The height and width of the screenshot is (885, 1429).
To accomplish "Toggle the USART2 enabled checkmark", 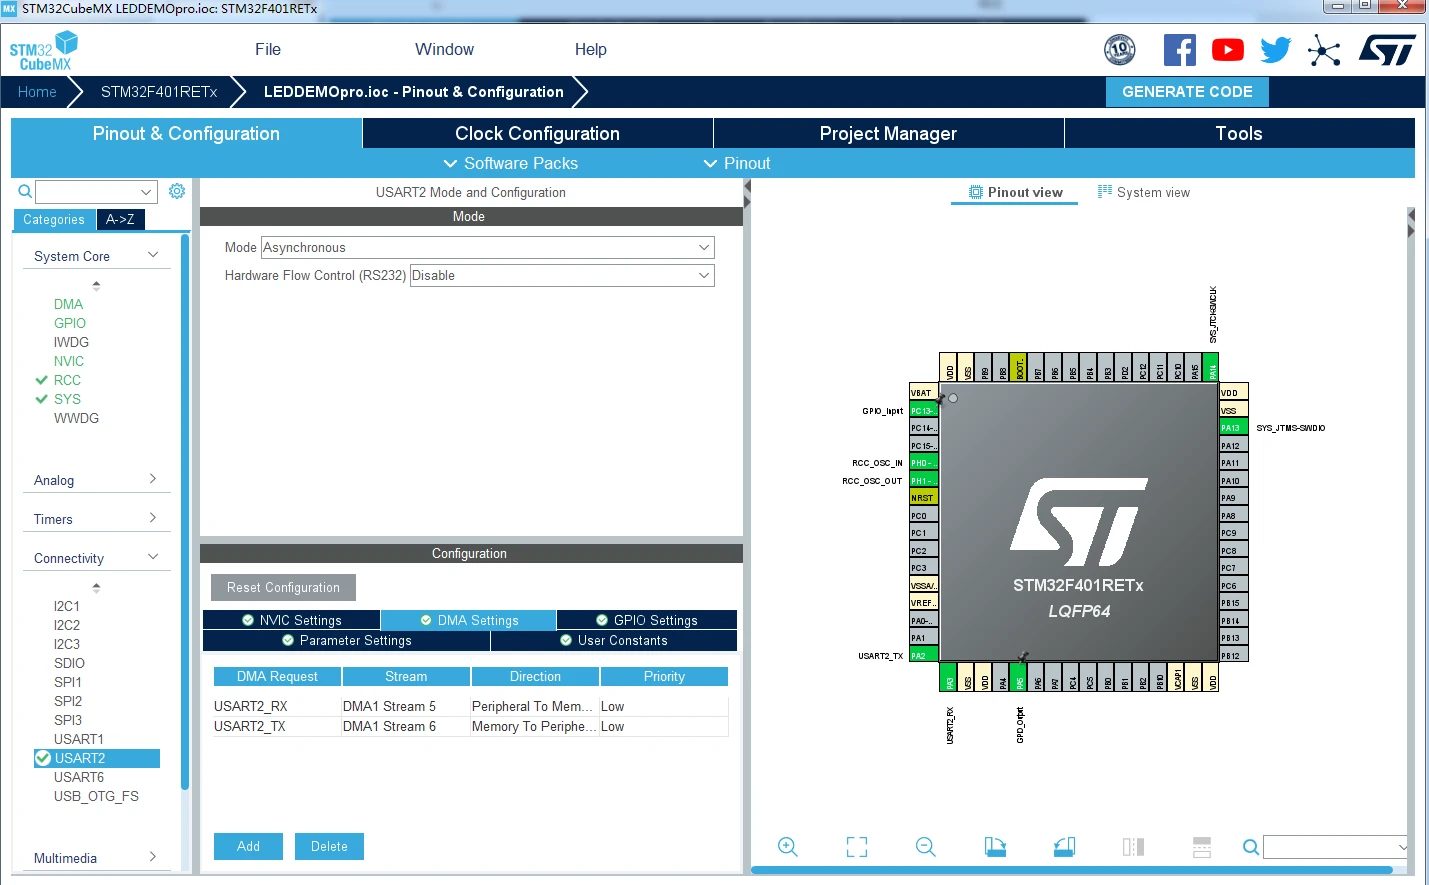I will tap(43, 758).
